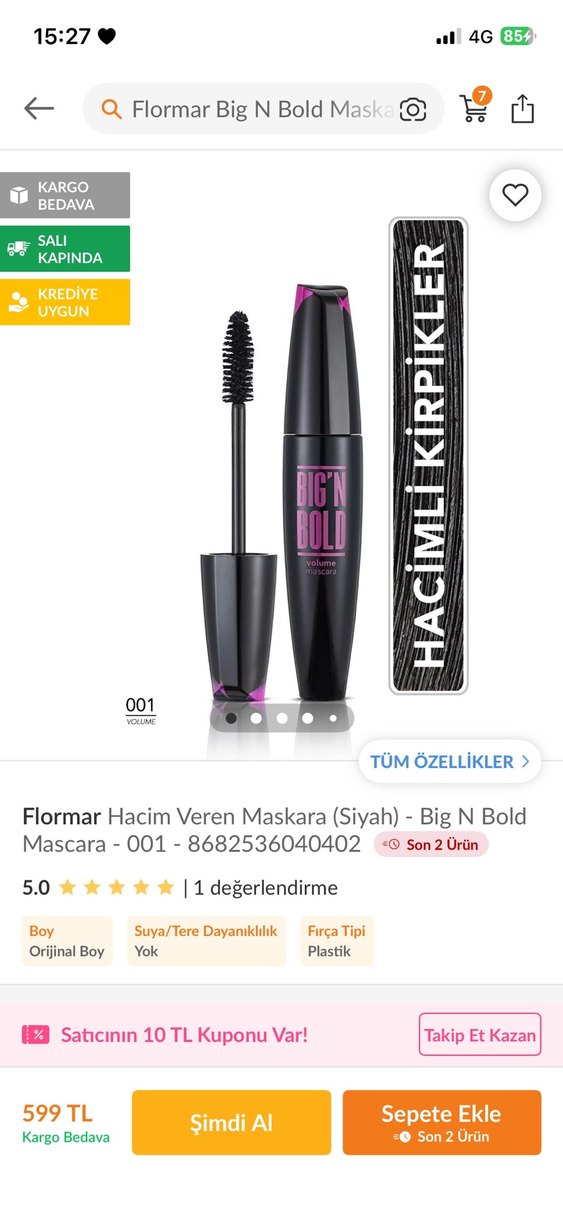Select the second image carousel dot
563x1219 pixels.
(x=257, y=717)
